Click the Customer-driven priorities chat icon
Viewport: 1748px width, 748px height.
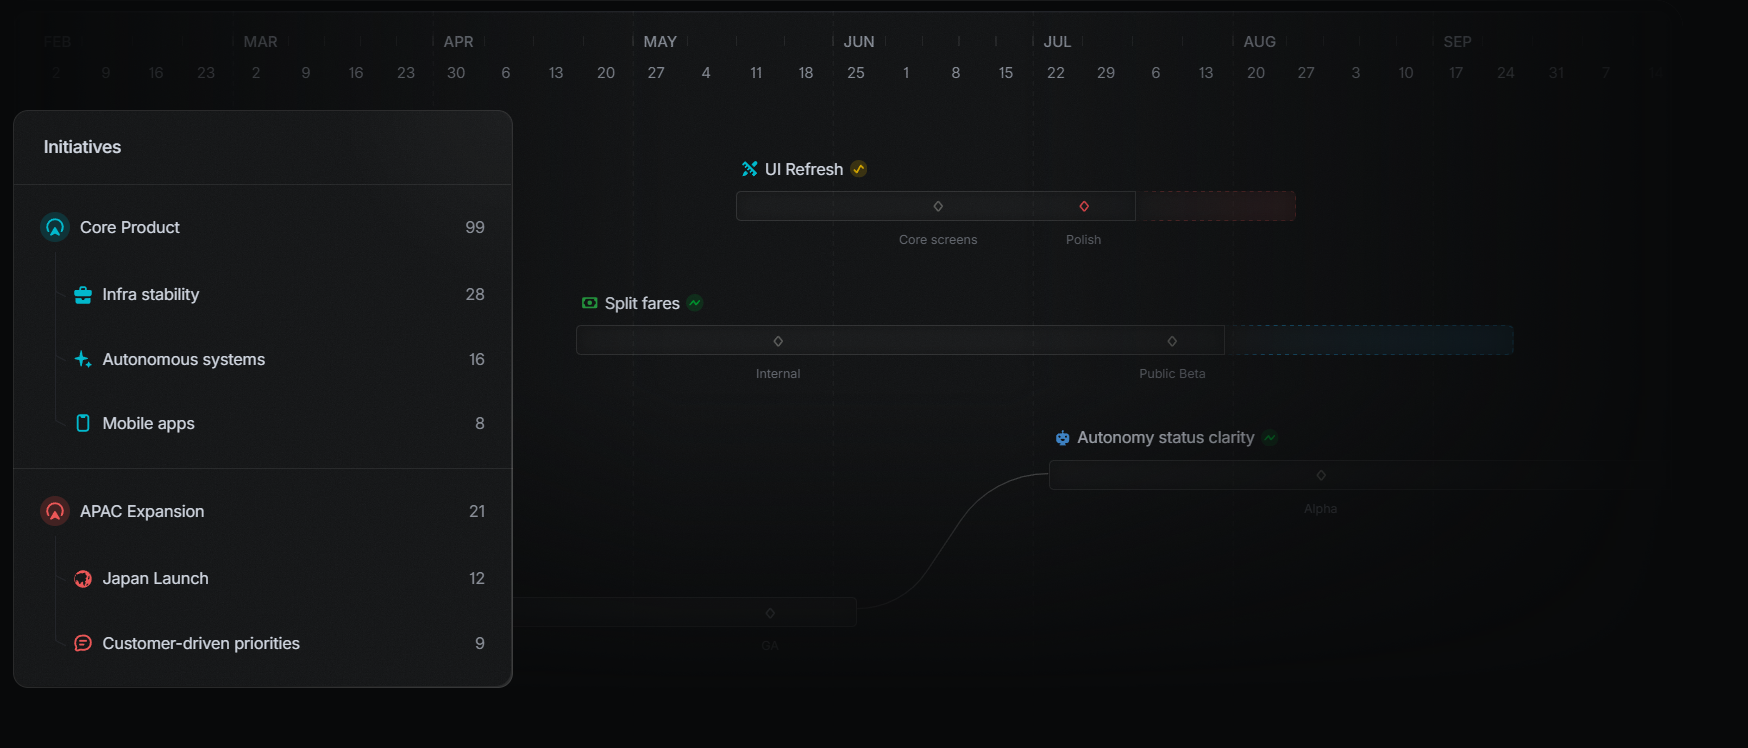pyautogui.click(x=83, y=643)
